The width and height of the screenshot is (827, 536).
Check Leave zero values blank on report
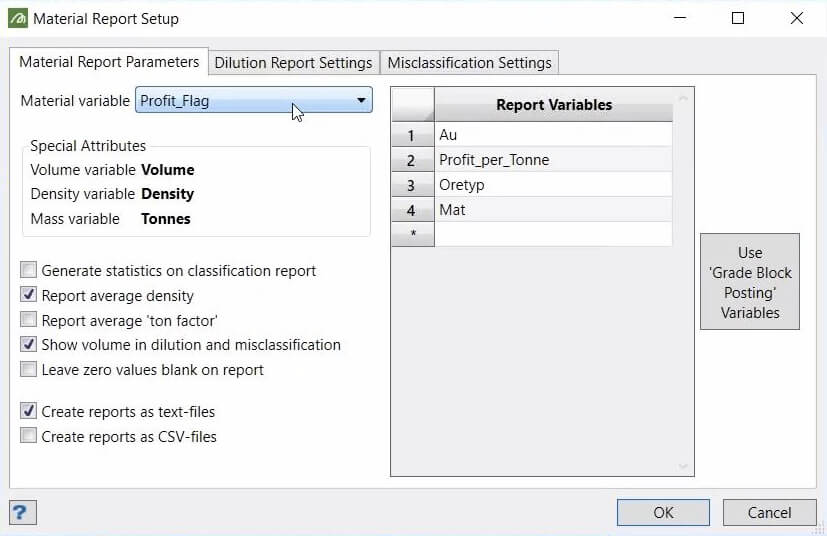pos(28,369)
